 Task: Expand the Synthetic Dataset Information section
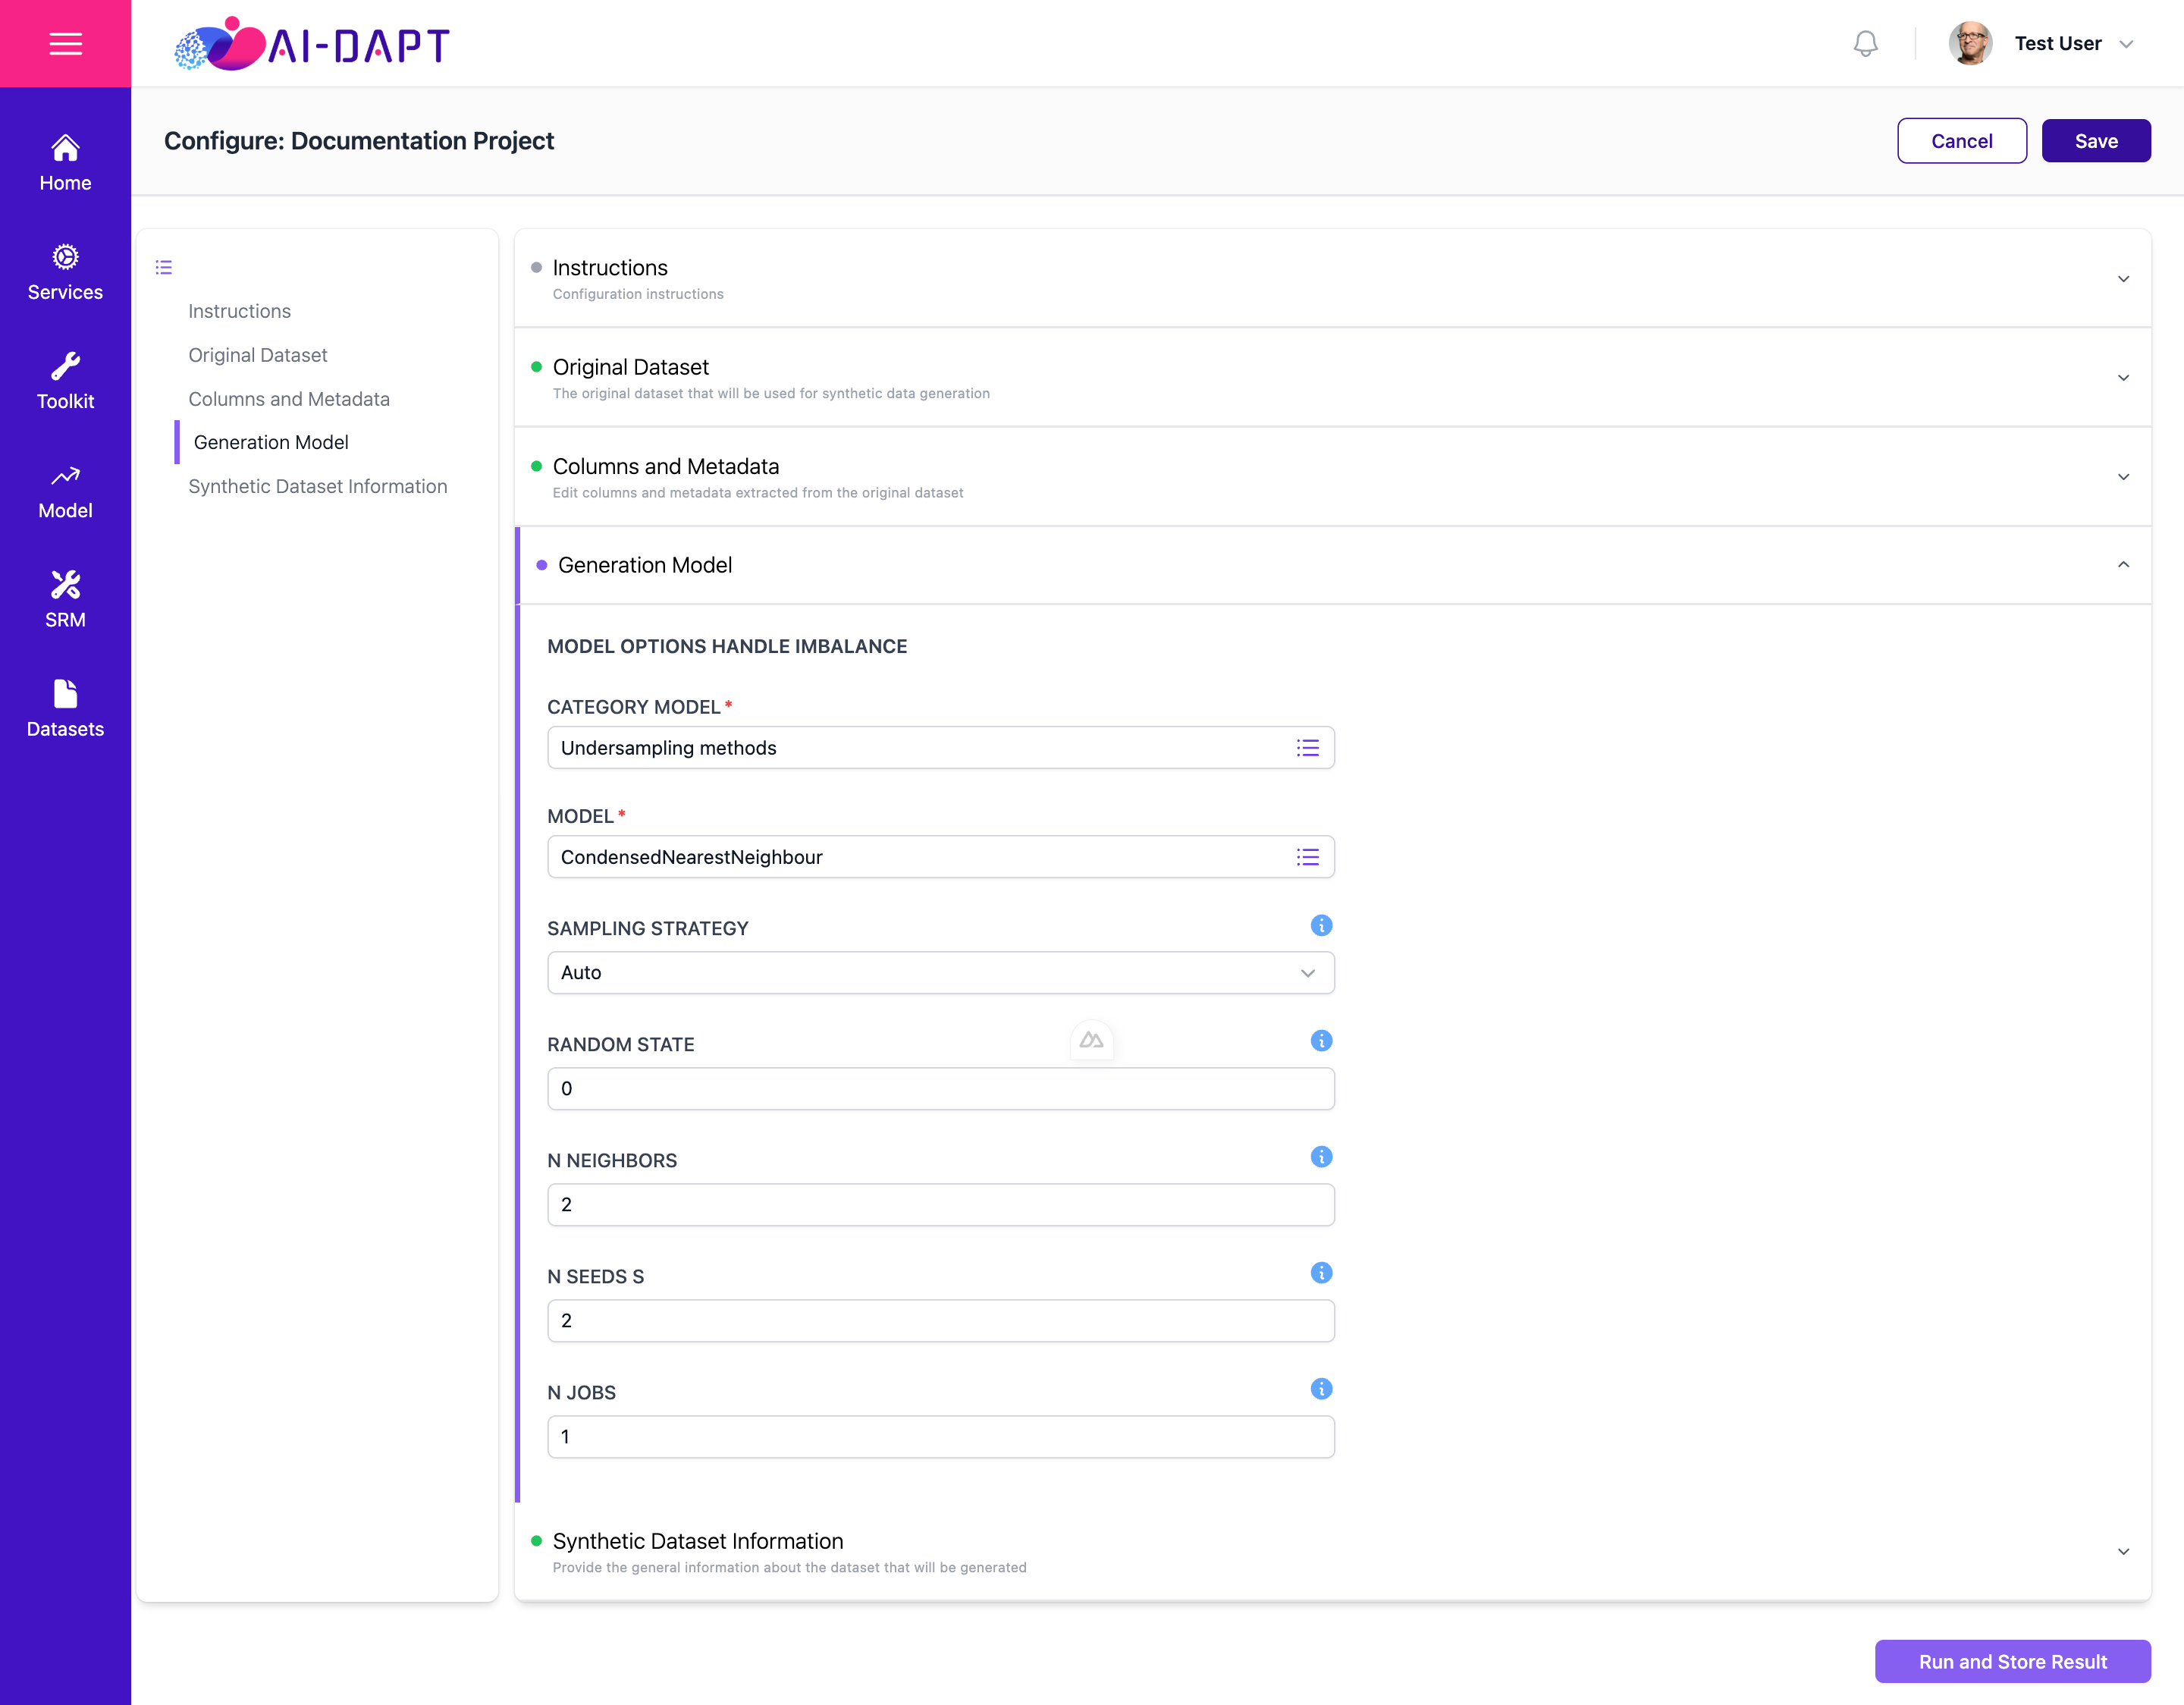tap(2123, 1552)
